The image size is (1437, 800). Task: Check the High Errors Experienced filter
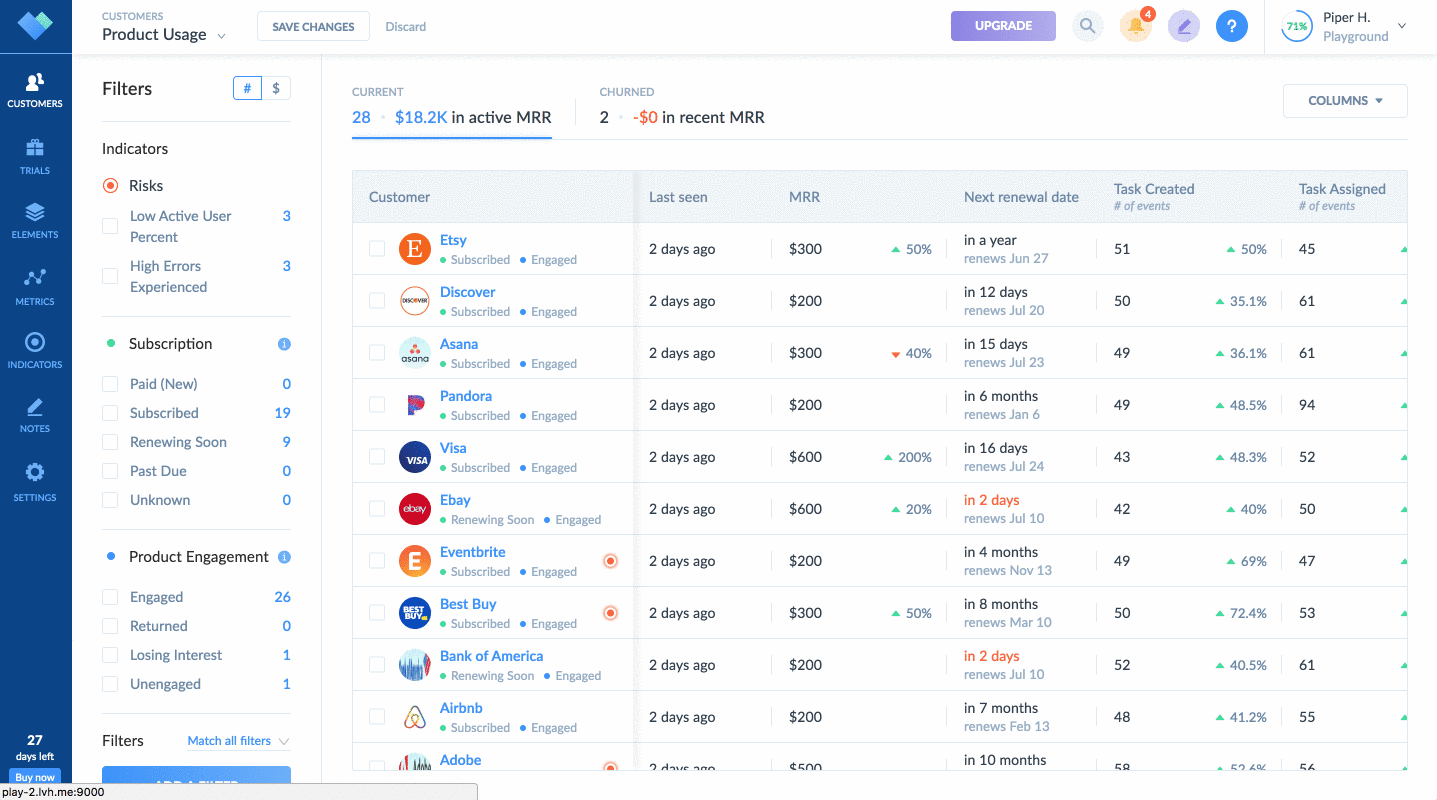[110, 276]
